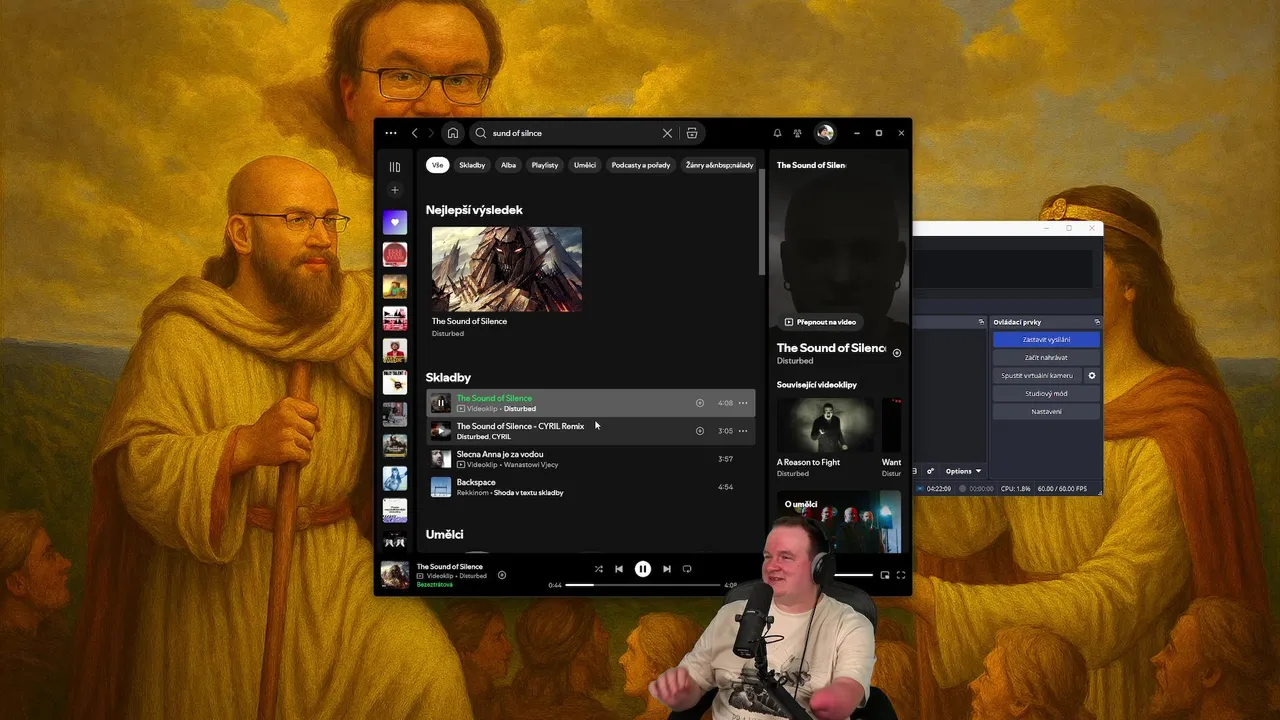1280x720 pixels.
Task: Open Disturbed artist link in top result
Action: pyautogui.click(x=448, y=333)
